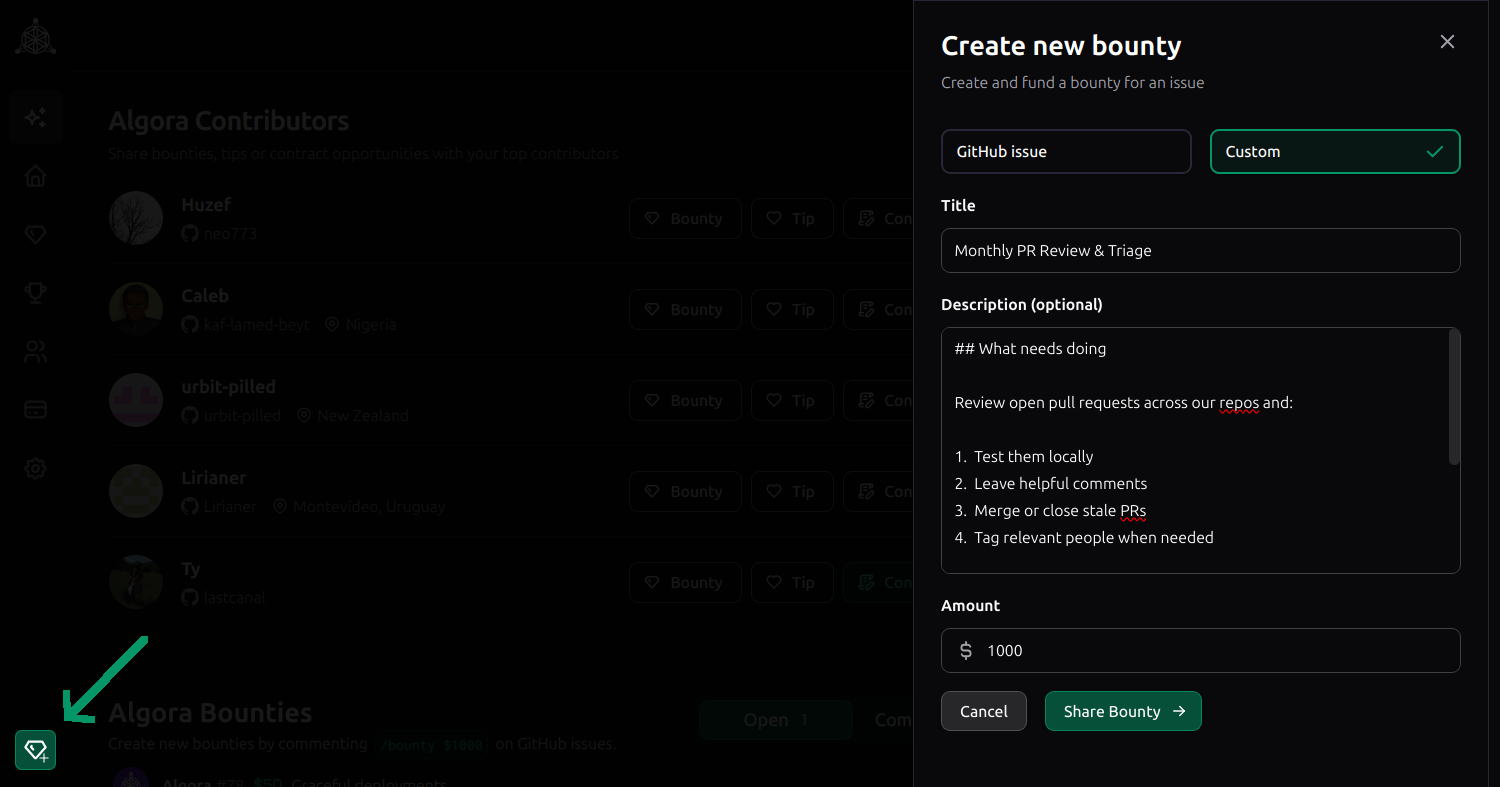Click the 'Nigeria' location text

pyautogui.click(x=371, y=325)
